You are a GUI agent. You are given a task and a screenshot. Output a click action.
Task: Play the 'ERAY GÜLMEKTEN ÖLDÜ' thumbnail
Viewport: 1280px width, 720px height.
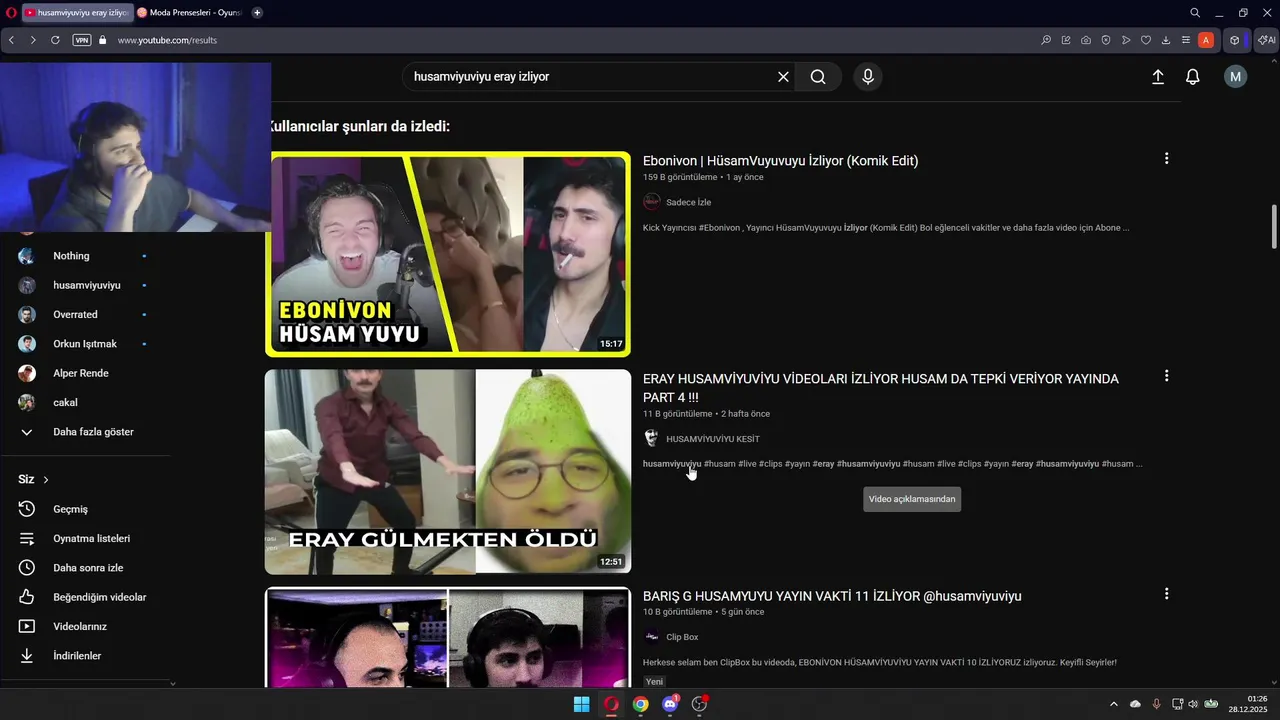coord(448,472)
